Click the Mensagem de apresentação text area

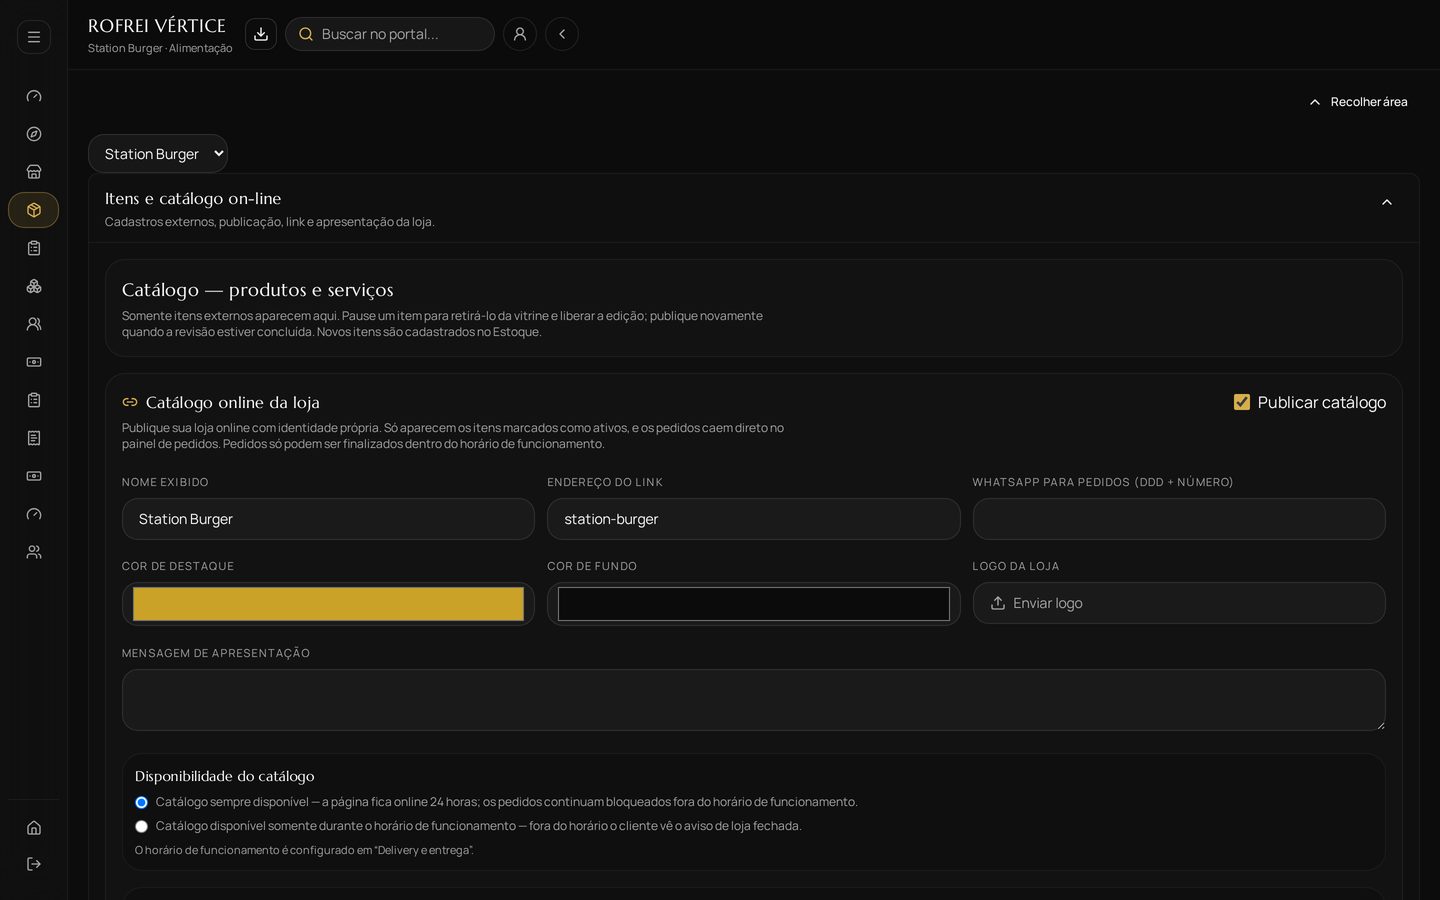tap(754, 700)
